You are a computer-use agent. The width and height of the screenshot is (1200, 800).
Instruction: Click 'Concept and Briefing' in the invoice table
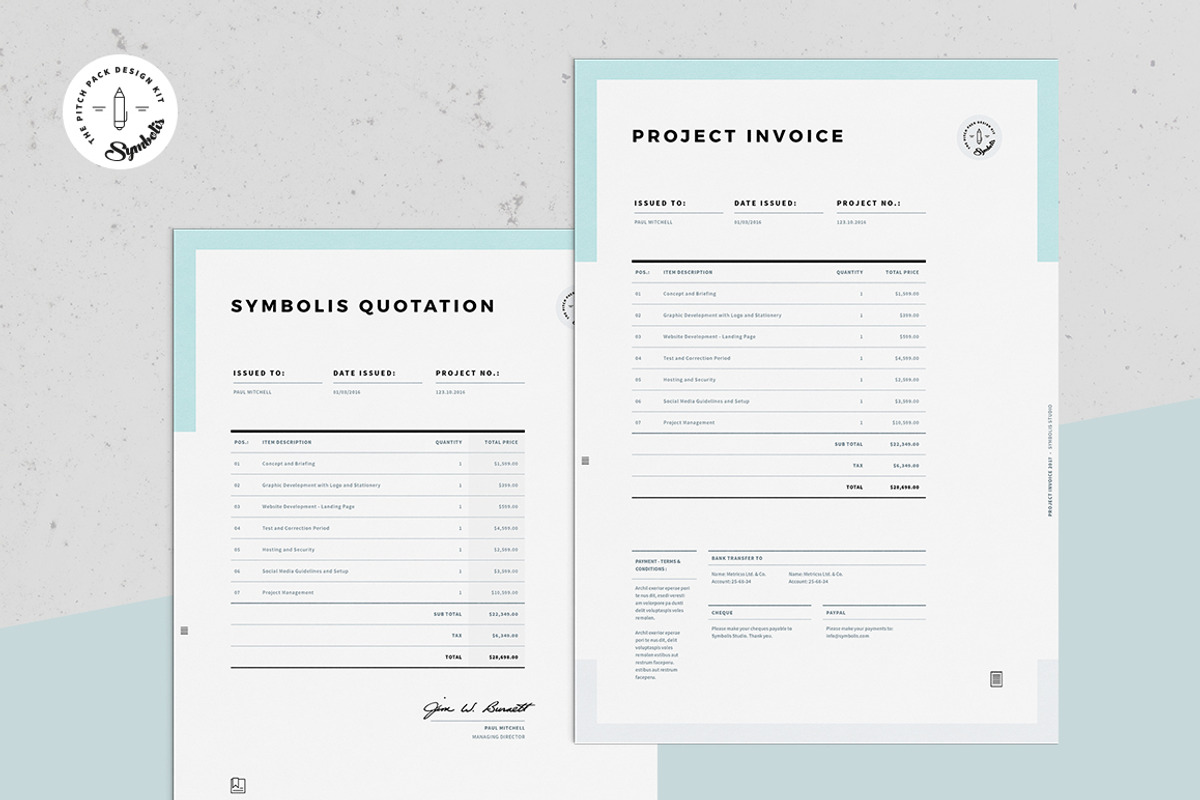click(x=689, y=294)
